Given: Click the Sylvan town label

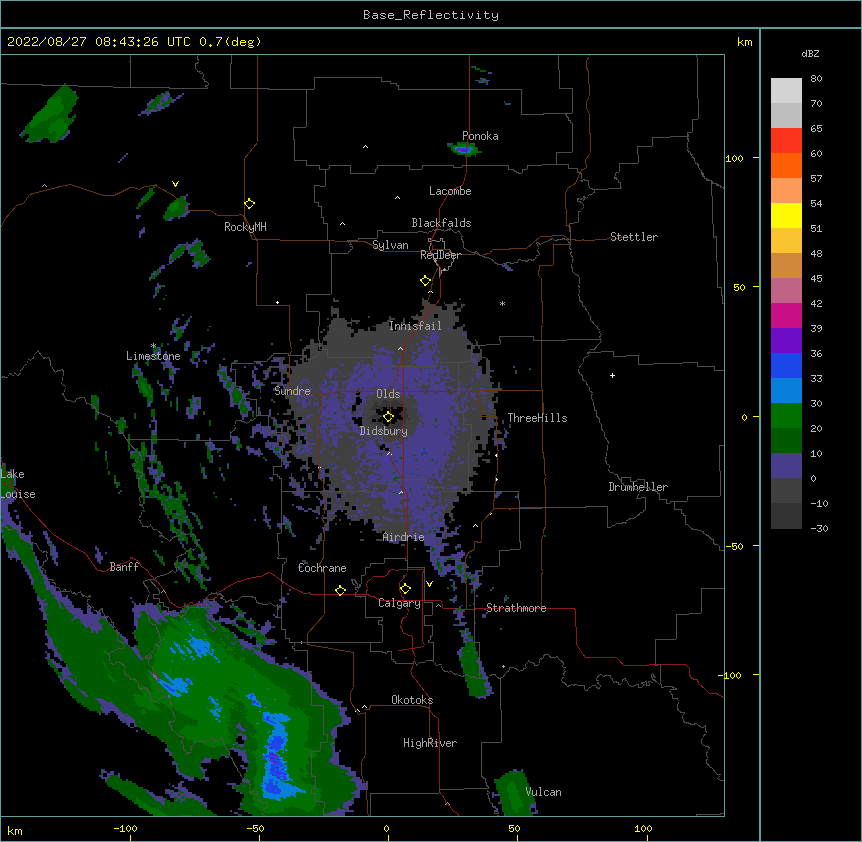Looking at the screenshot, I should pos(390,245).
